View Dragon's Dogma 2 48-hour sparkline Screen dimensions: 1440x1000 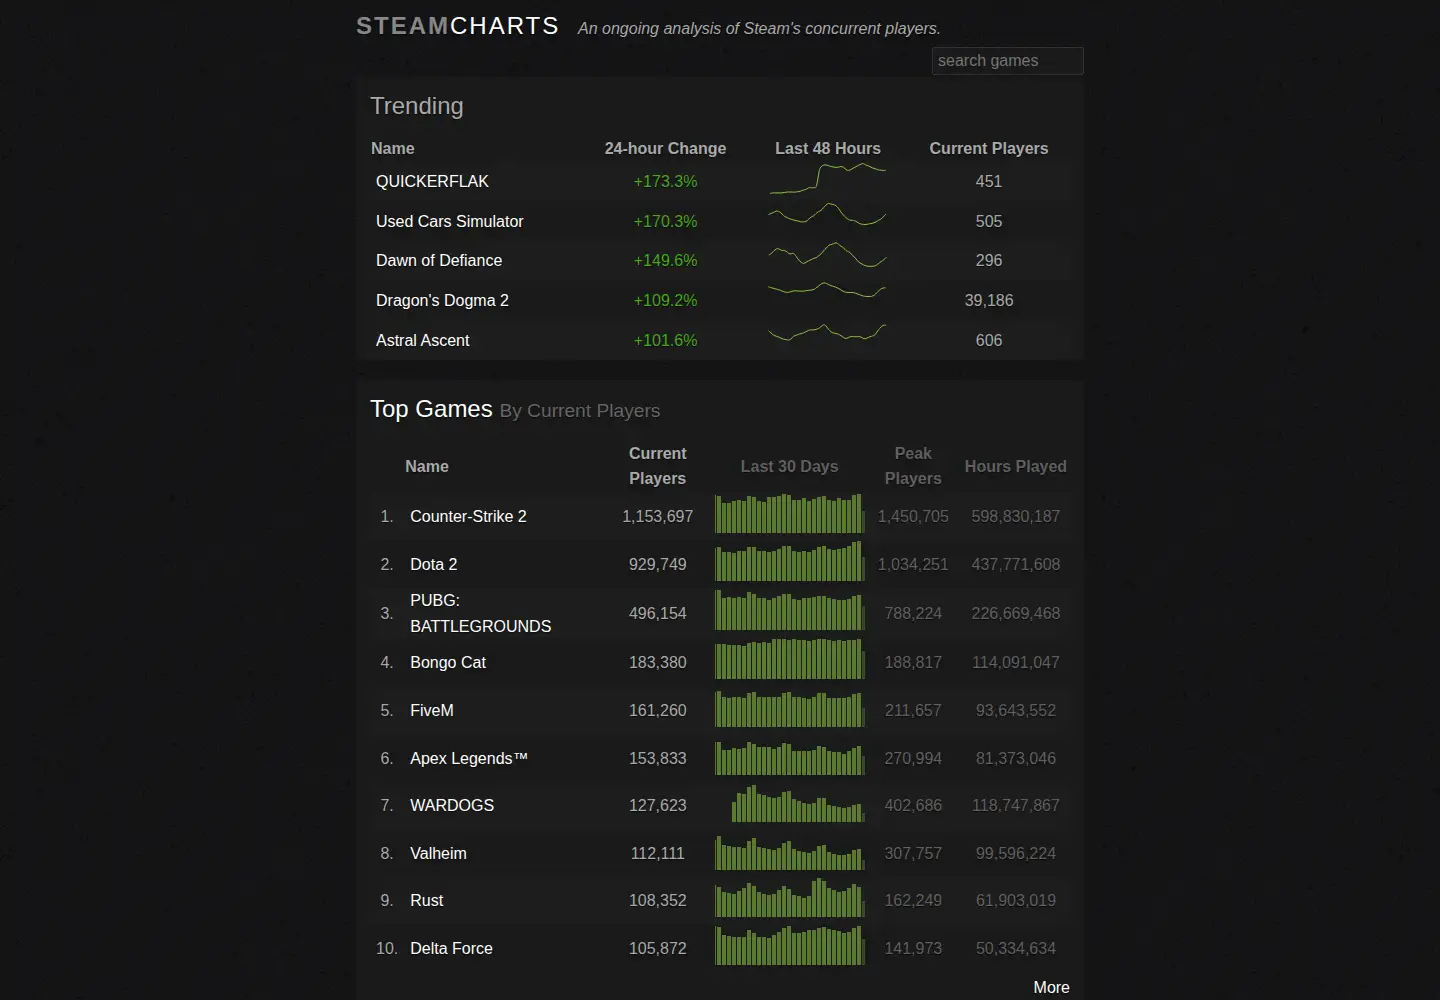828,290
